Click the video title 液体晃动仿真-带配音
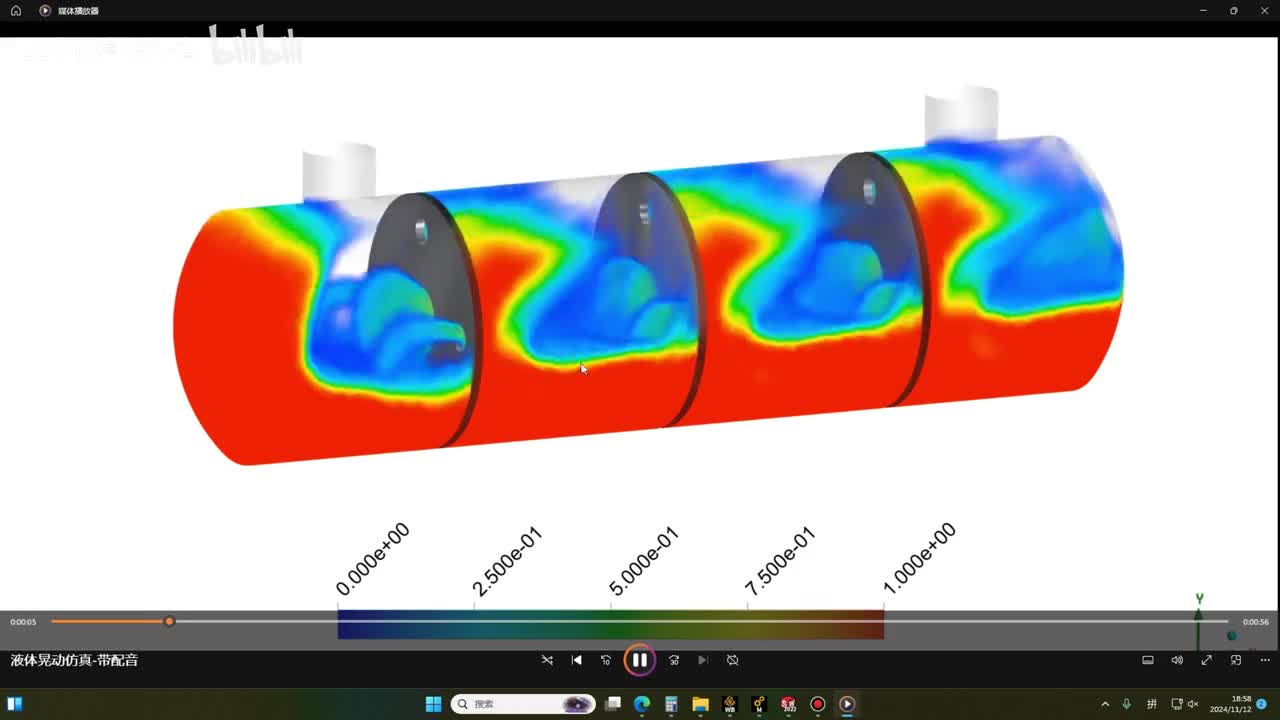The image size is (1280, 720). 74,660
